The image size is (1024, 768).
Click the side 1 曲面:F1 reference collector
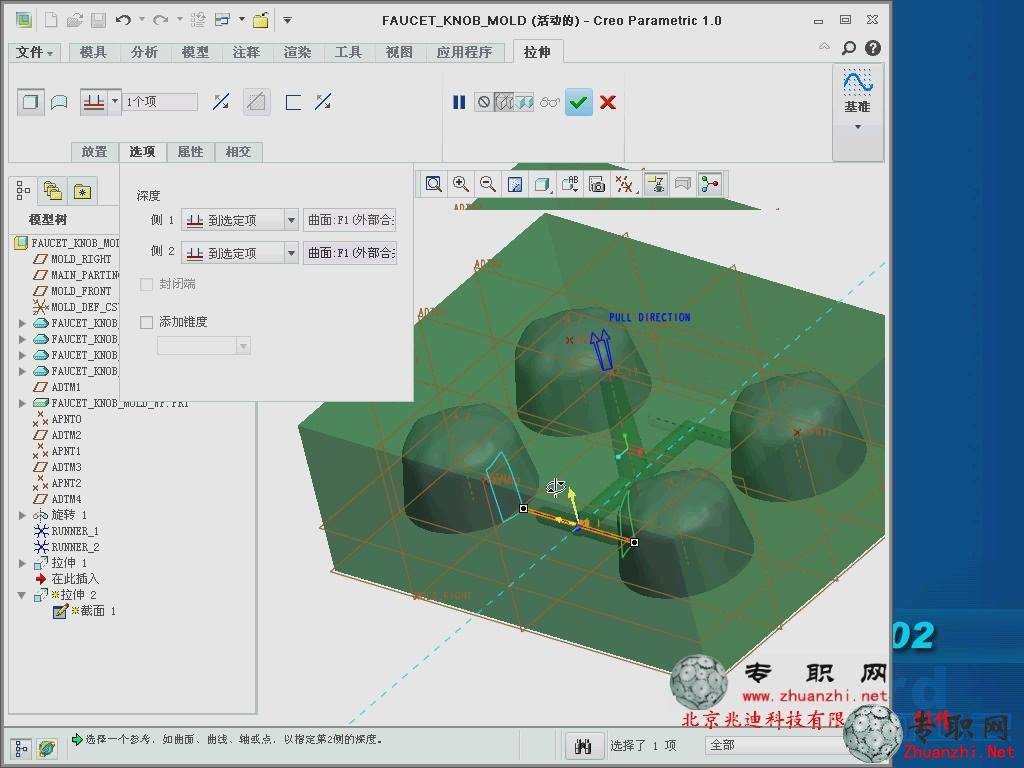[x=350, y=220]
